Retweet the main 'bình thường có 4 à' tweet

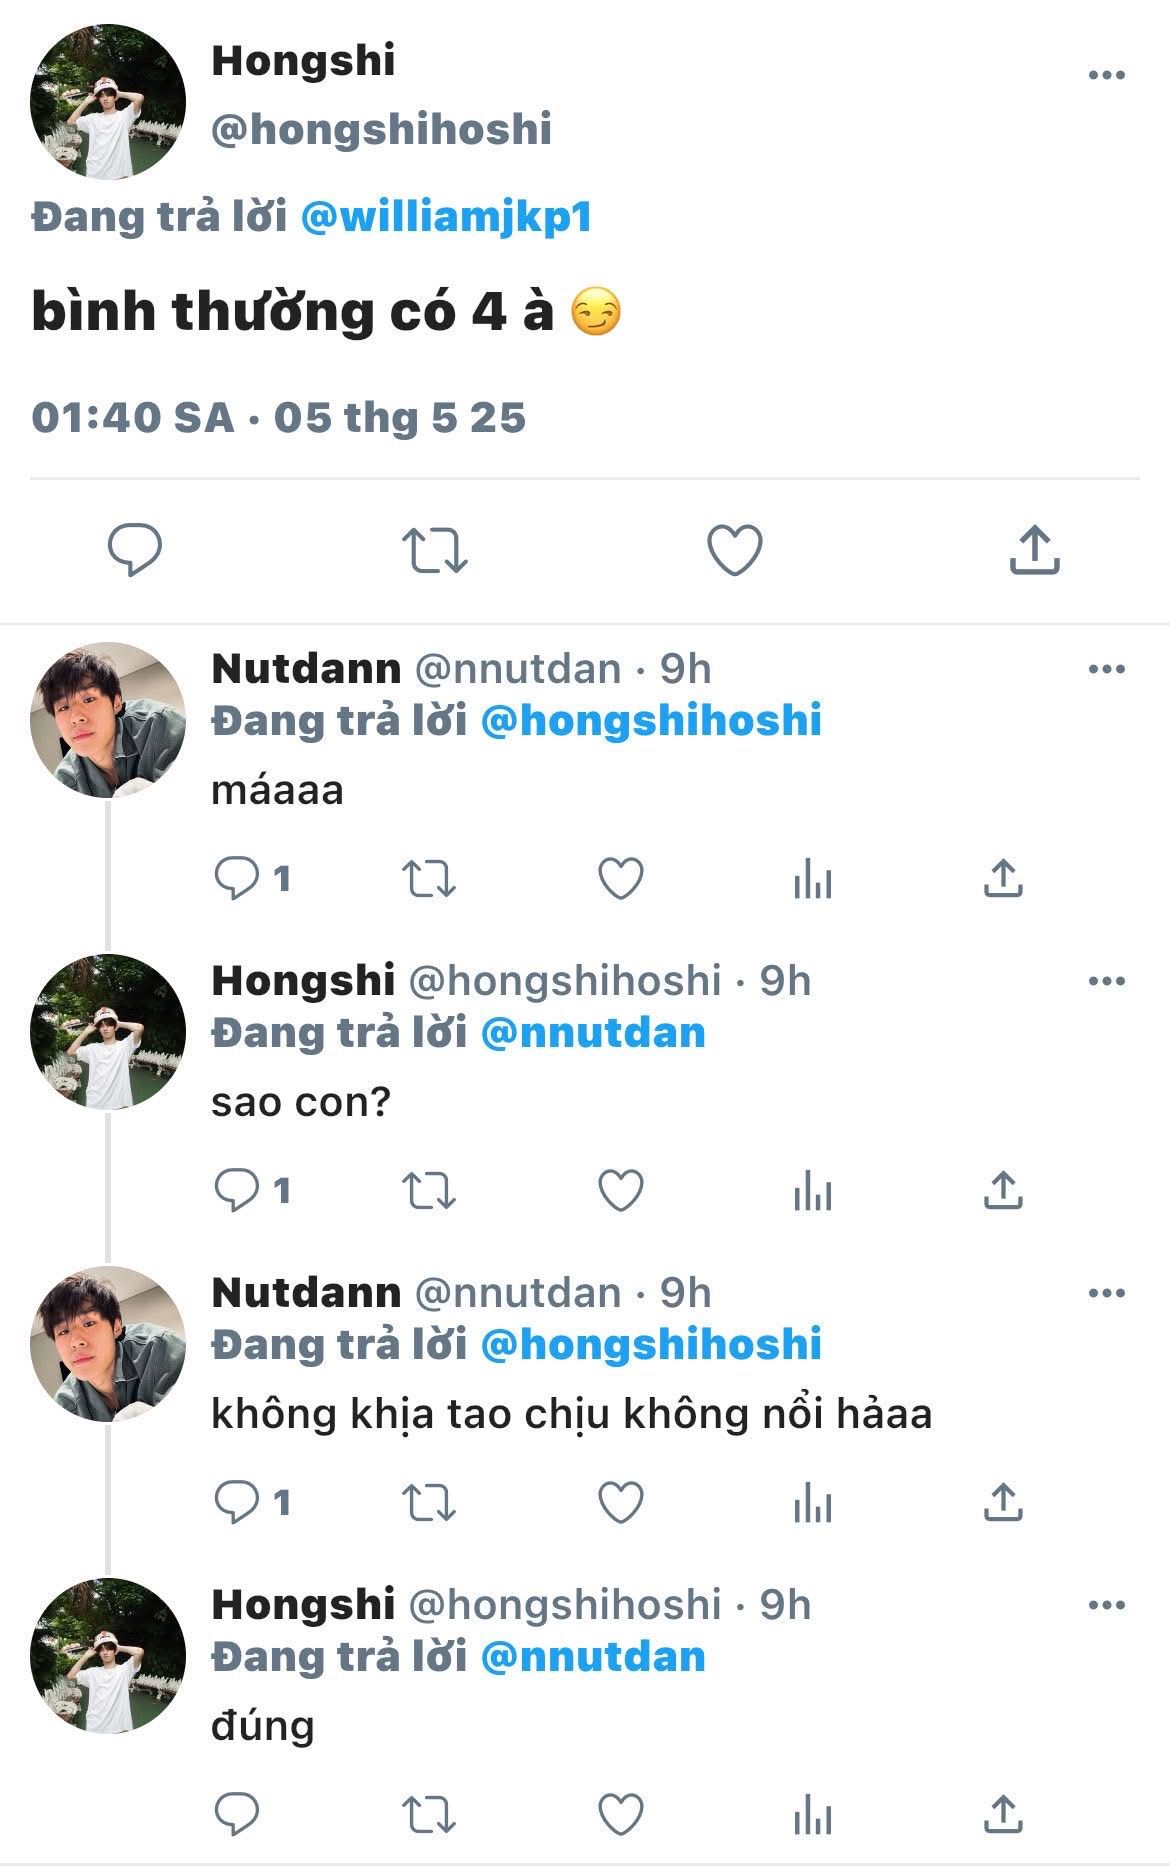click(435, 550)
